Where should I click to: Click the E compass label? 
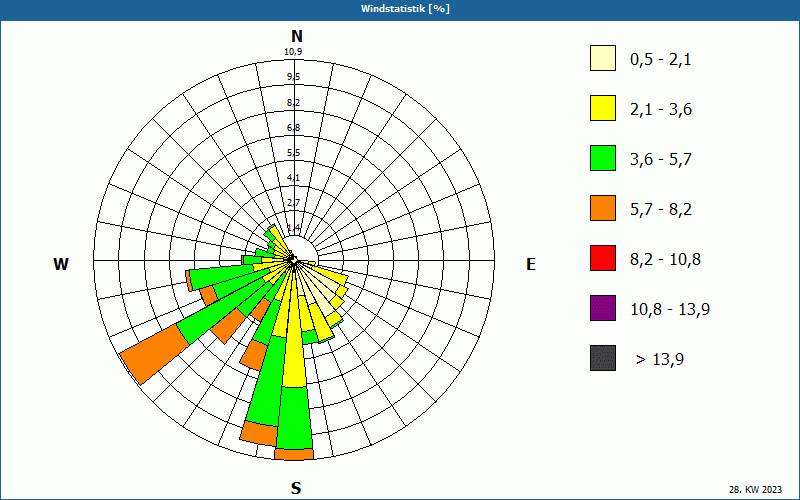click(531, 264)
